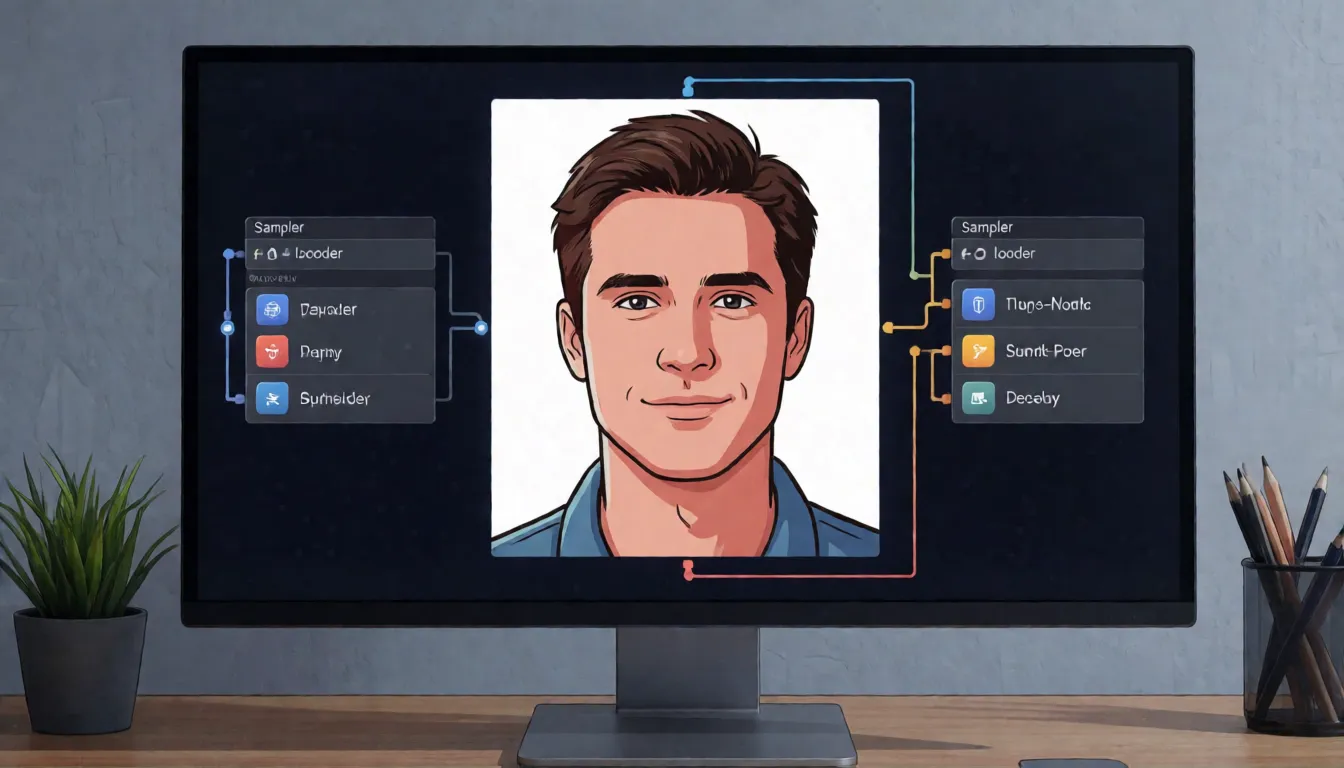Click the 'Decaby' label

click(1032, 398)
